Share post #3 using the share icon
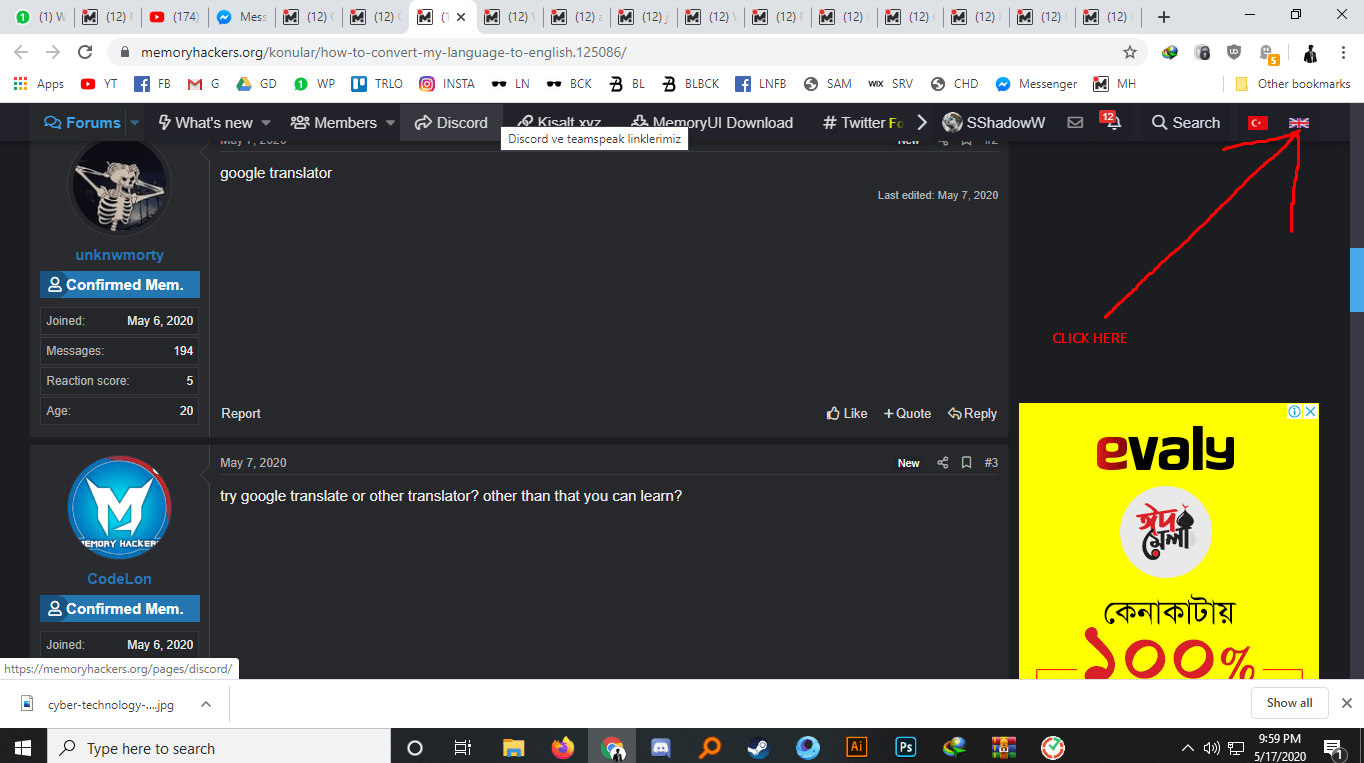The width and height of the screenshot is (1364, 763). click(x=942, y=463)
